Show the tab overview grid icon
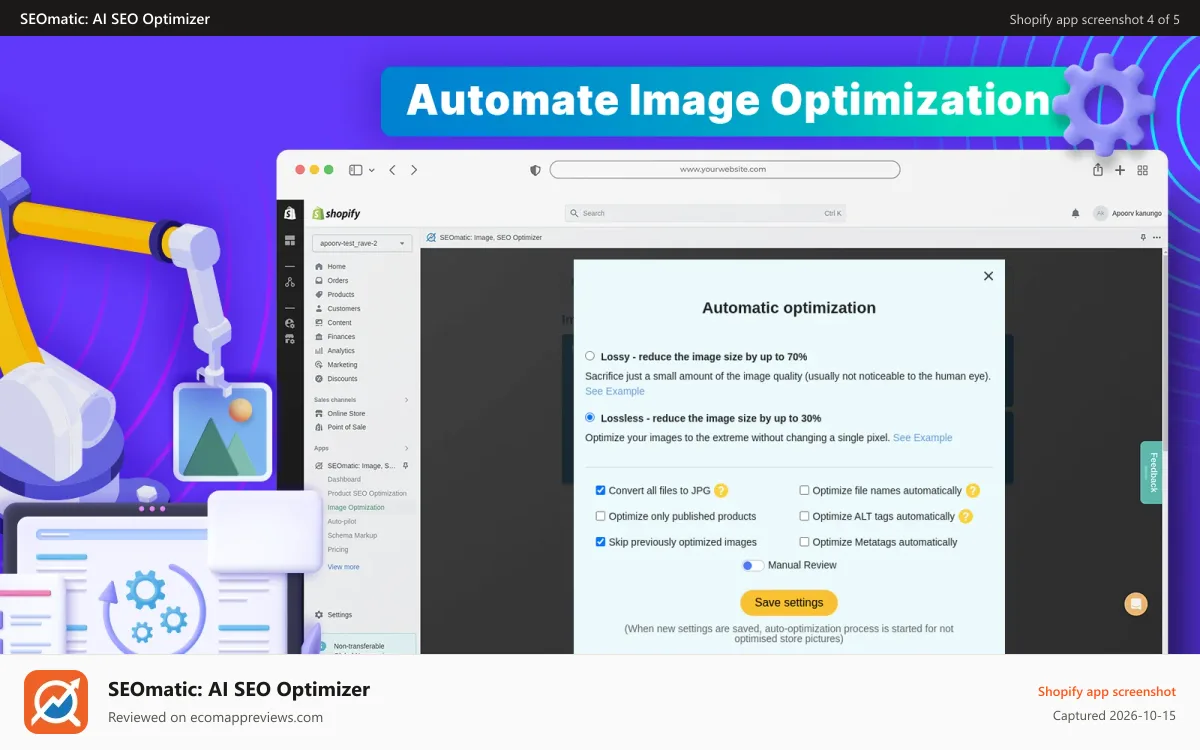This screenshot has width=1200, height=750. pyautogui.click(x=1143, y=170)
